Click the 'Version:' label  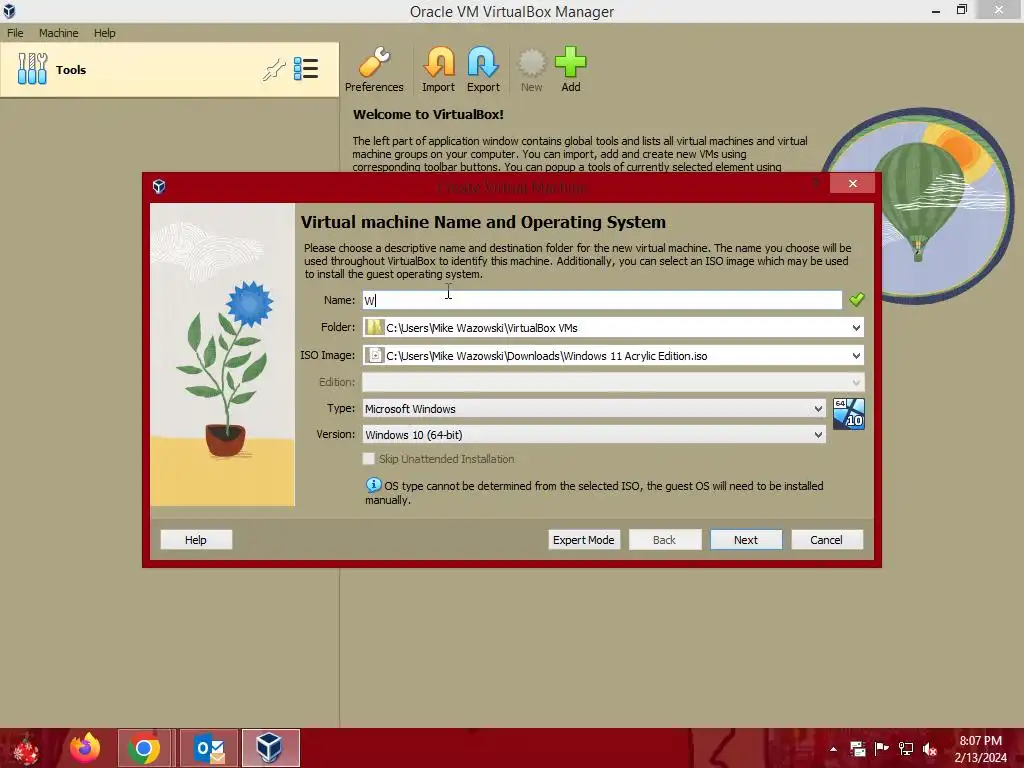(x=336, y=434)
